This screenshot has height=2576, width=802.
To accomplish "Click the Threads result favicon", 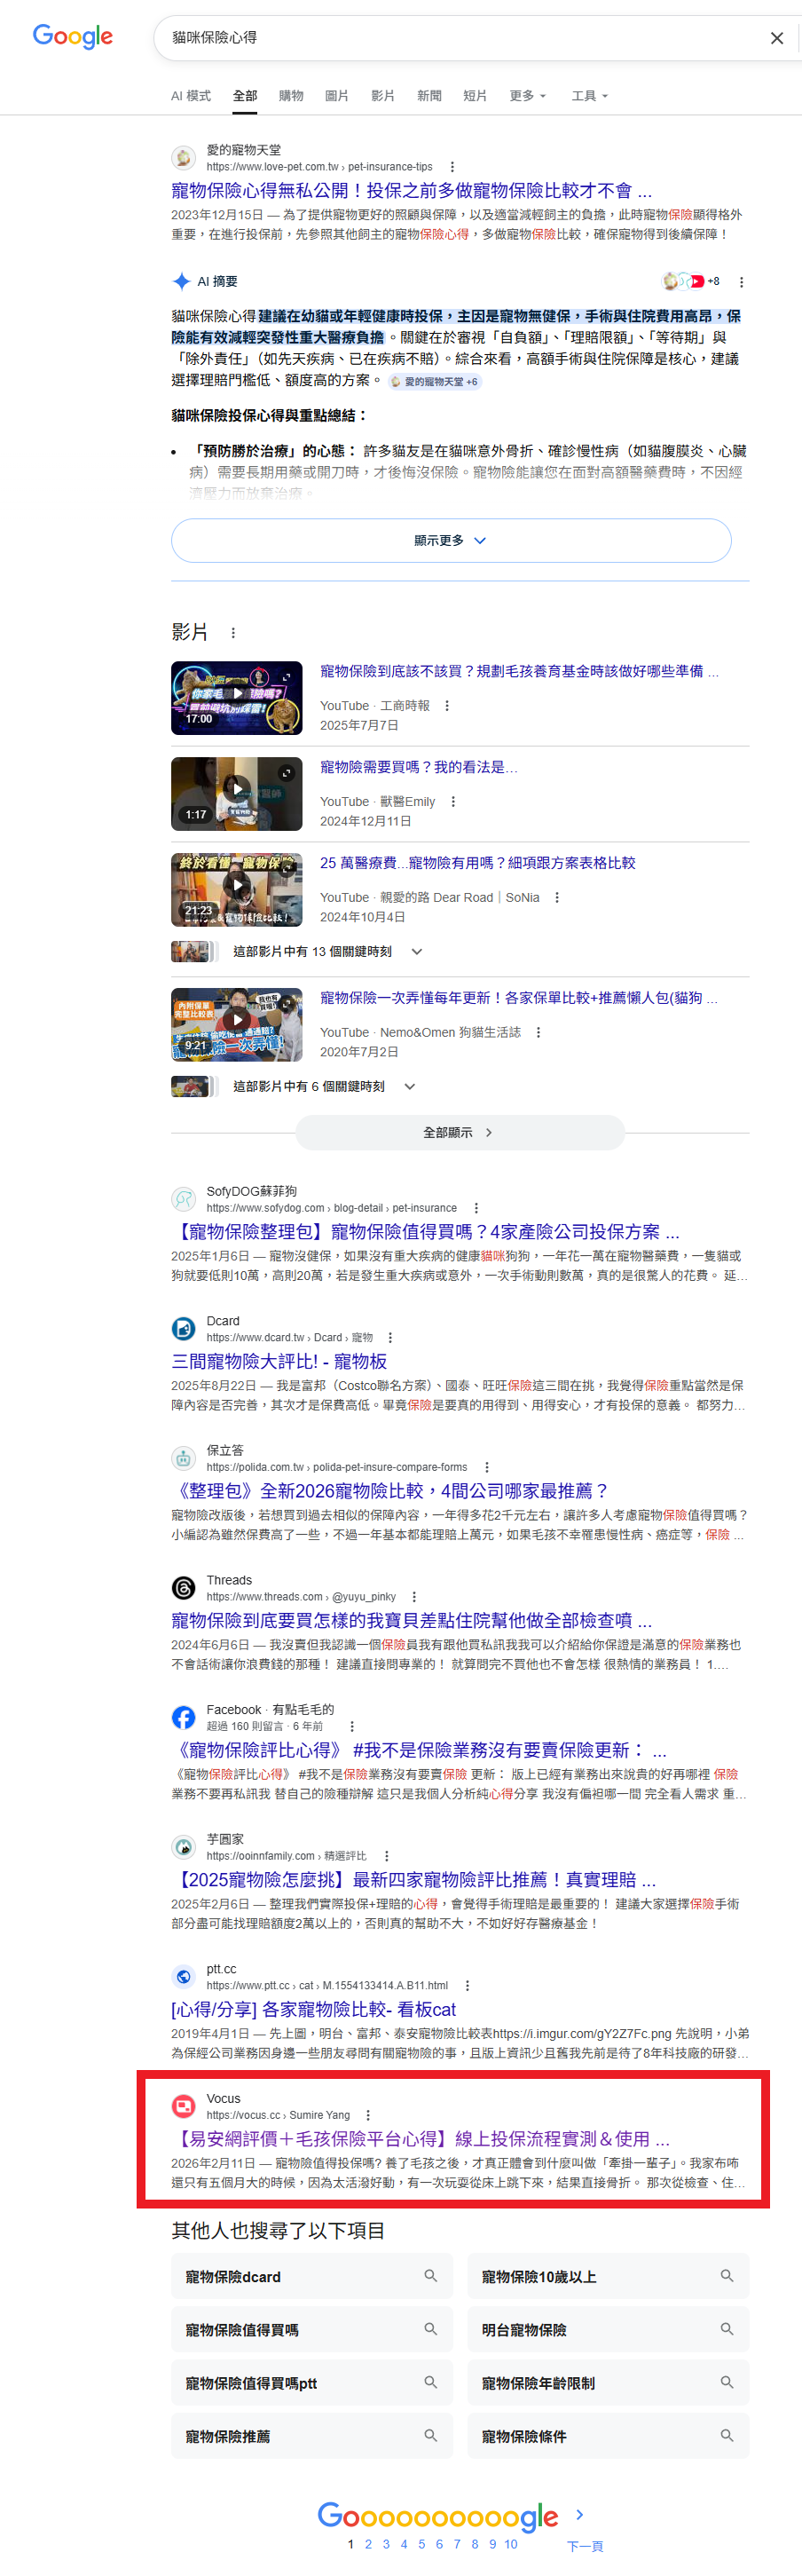I will [183, 1587].
